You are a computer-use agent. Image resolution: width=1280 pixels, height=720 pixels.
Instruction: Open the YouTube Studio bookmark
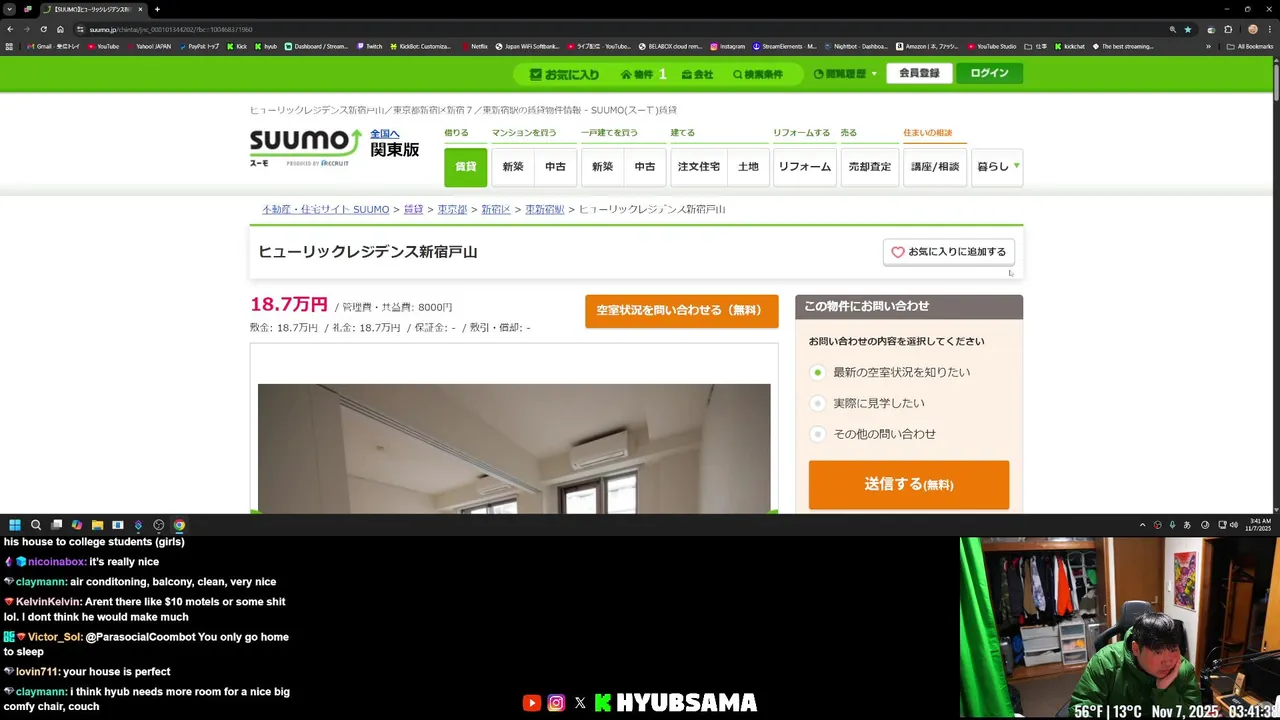(x=992, y=46)
